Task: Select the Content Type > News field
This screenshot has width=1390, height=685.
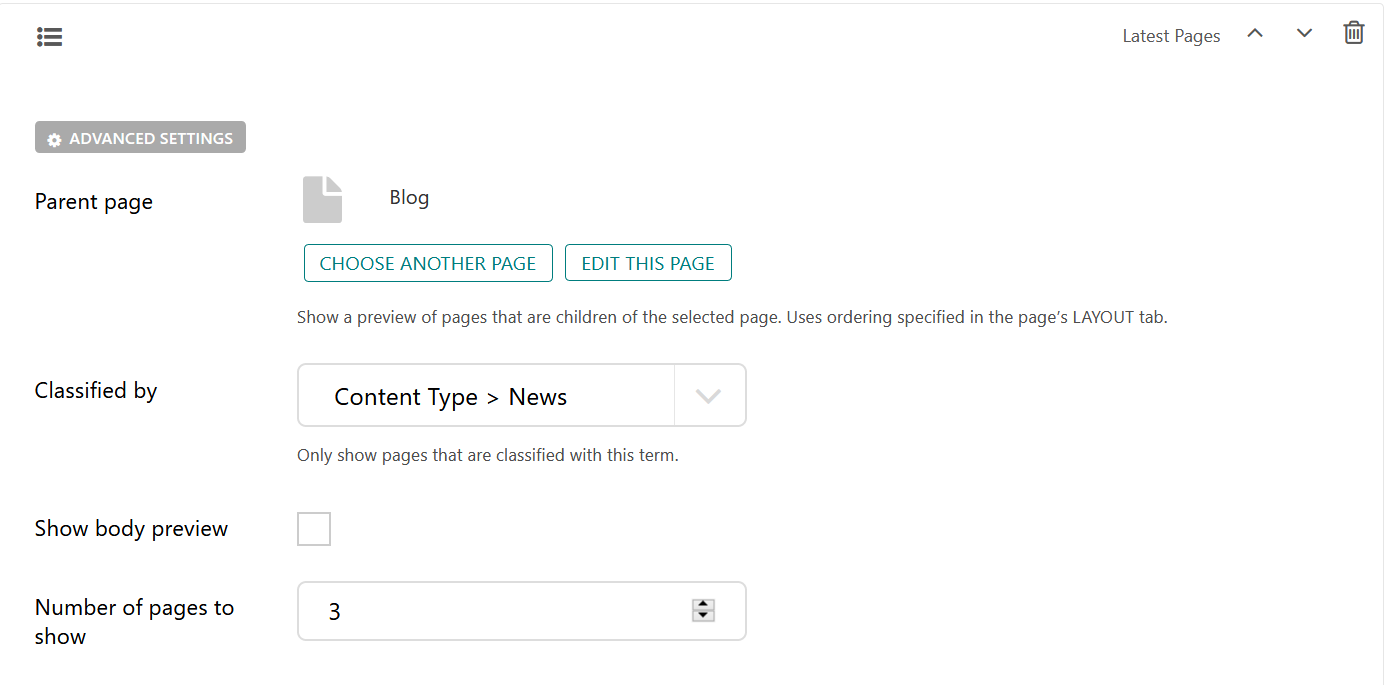Action: 486,396
